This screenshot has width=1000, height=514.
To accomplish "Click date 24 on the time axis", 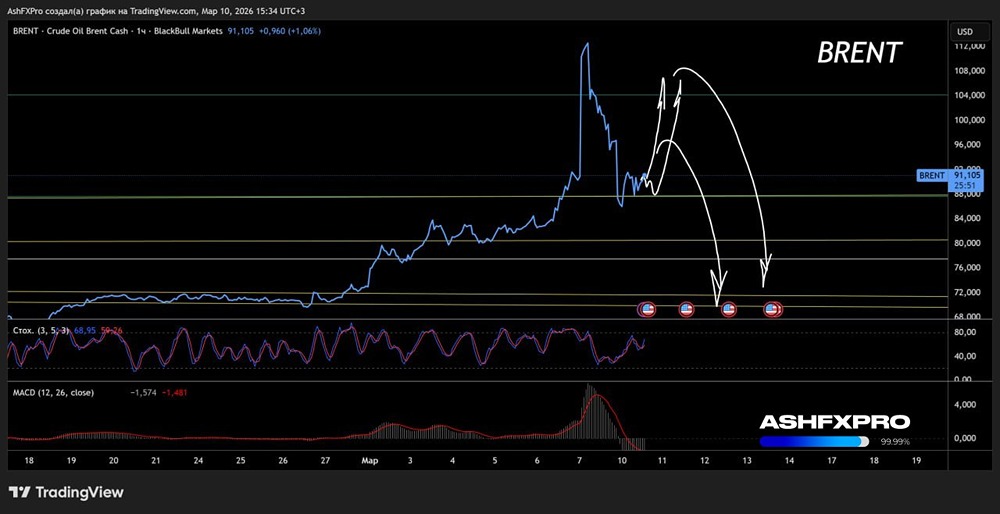I will (198, 460).
